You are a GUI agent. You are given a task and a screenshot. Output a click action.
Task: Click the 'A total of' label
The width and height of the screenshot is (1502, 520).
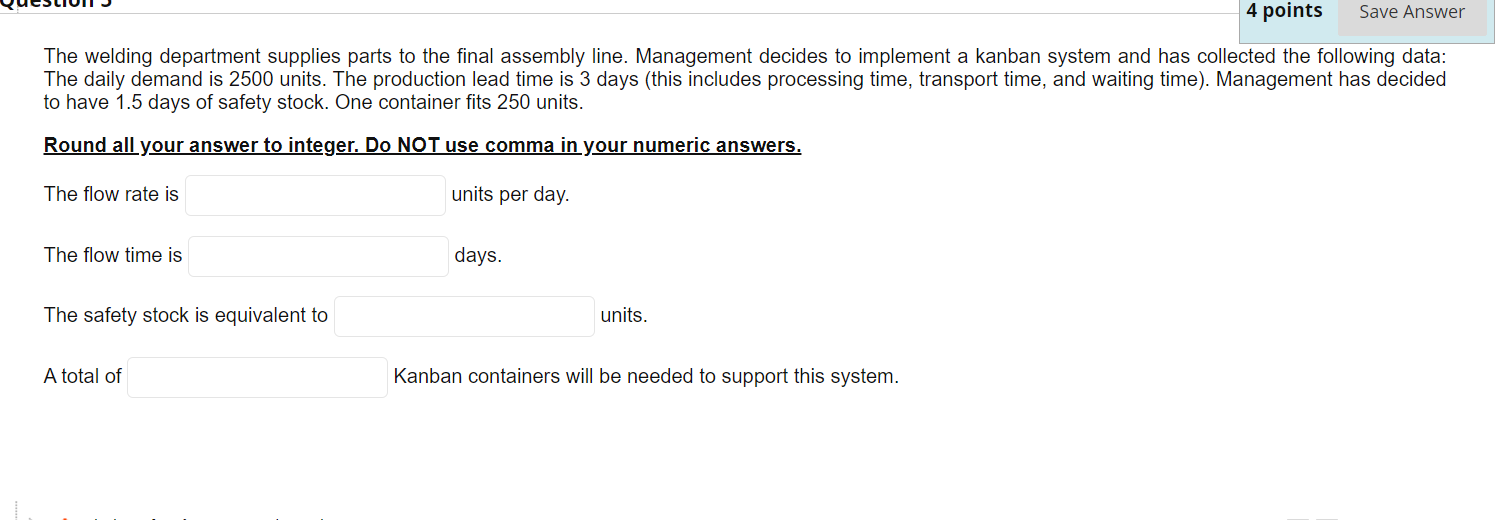[x=82, y=377]
